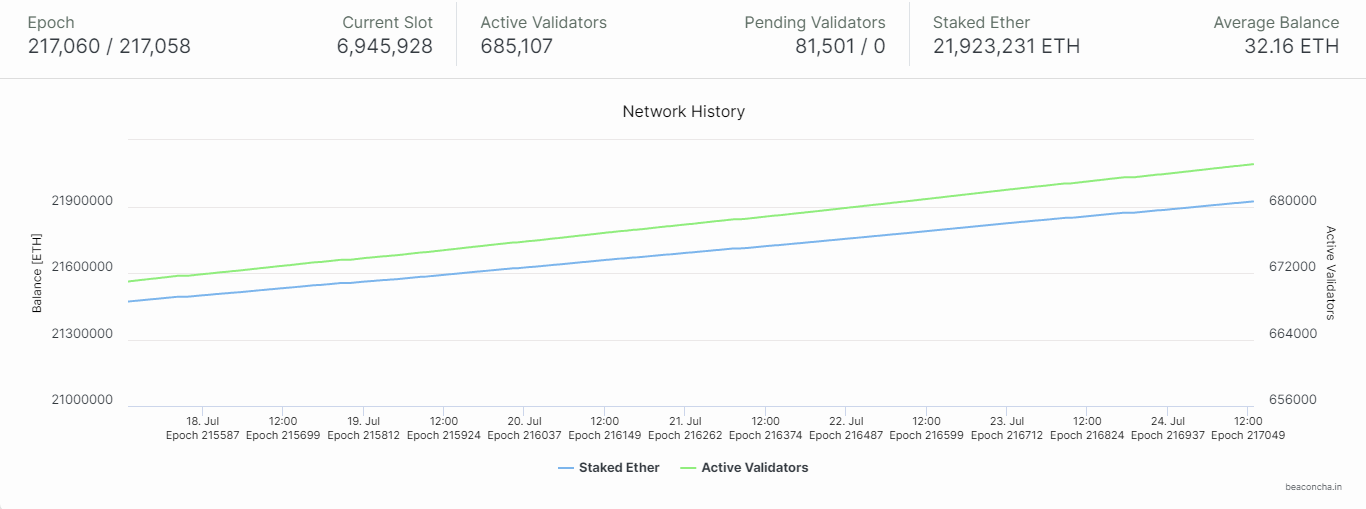1366x509 pixels.
Task: Open the beaconcha.in chart credit link
Action: (1313, 488)
